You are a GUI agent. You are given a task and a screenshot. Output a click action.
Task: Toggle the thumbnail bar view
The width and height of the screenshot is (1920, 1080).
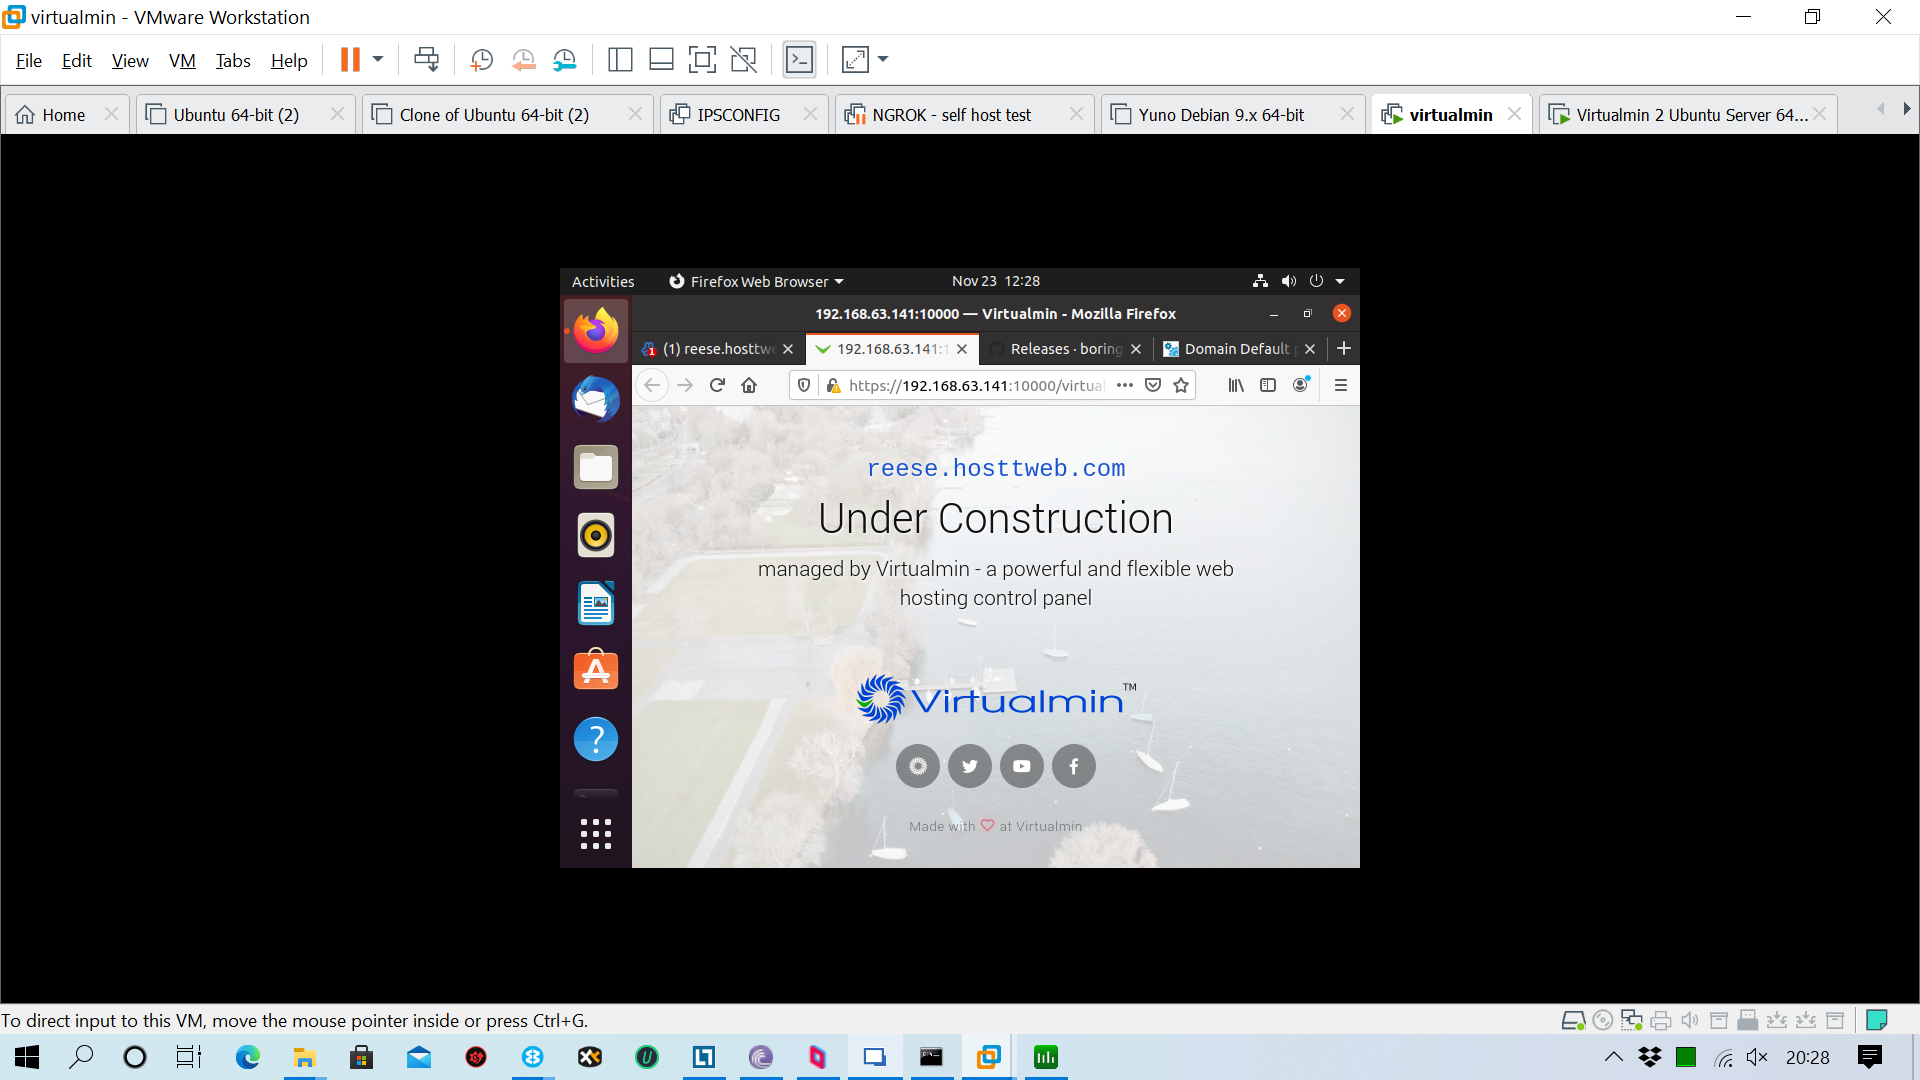(x=661, y=60)
